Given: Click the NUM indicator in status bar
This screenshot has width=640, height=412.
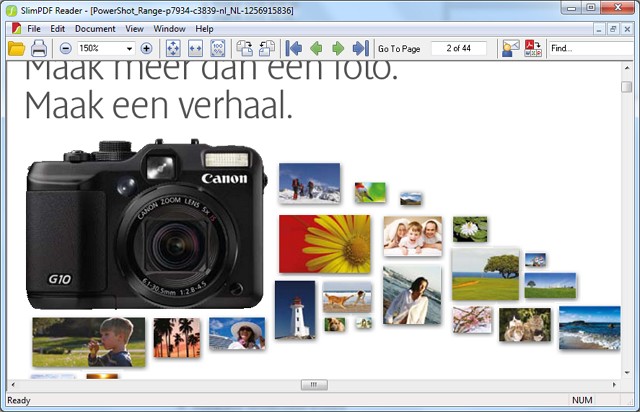Looking at the screenshot, I should [x=582, y=400].
